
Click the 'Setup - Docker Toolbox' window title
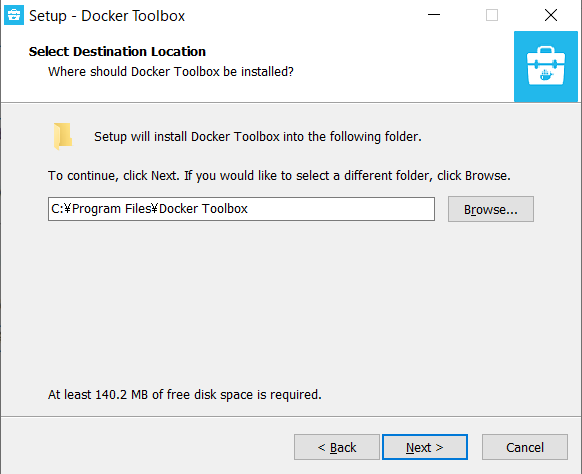tap(107, 16)
